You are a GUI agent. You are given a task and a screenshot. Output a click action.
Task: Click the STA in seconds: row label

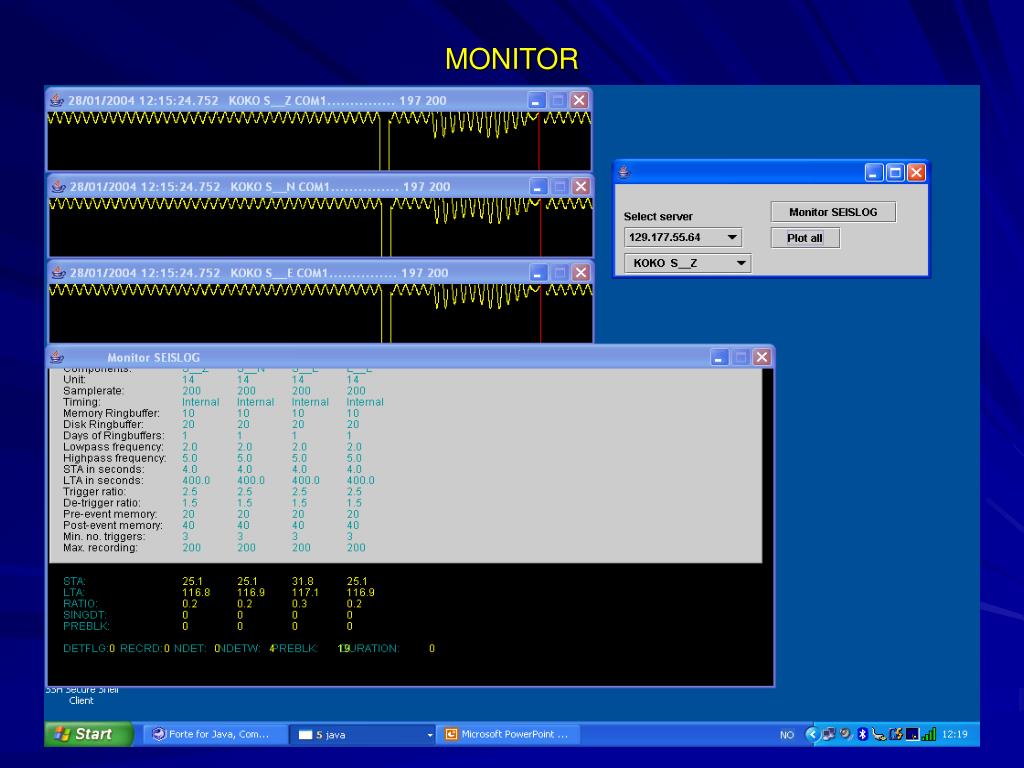pos(103,469)
